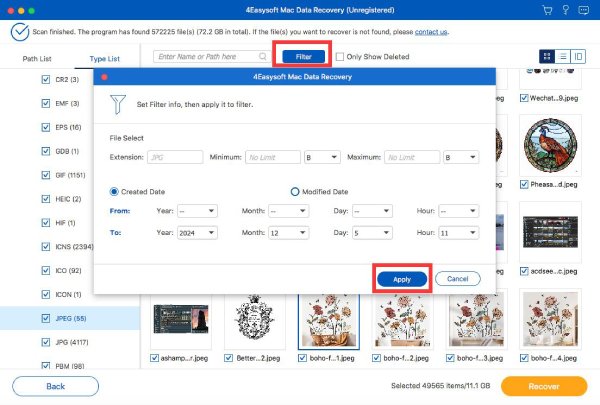Click the search magnifier icon
Screen dimensions: 600x405
pyautogui.click(x=263, y=57)
